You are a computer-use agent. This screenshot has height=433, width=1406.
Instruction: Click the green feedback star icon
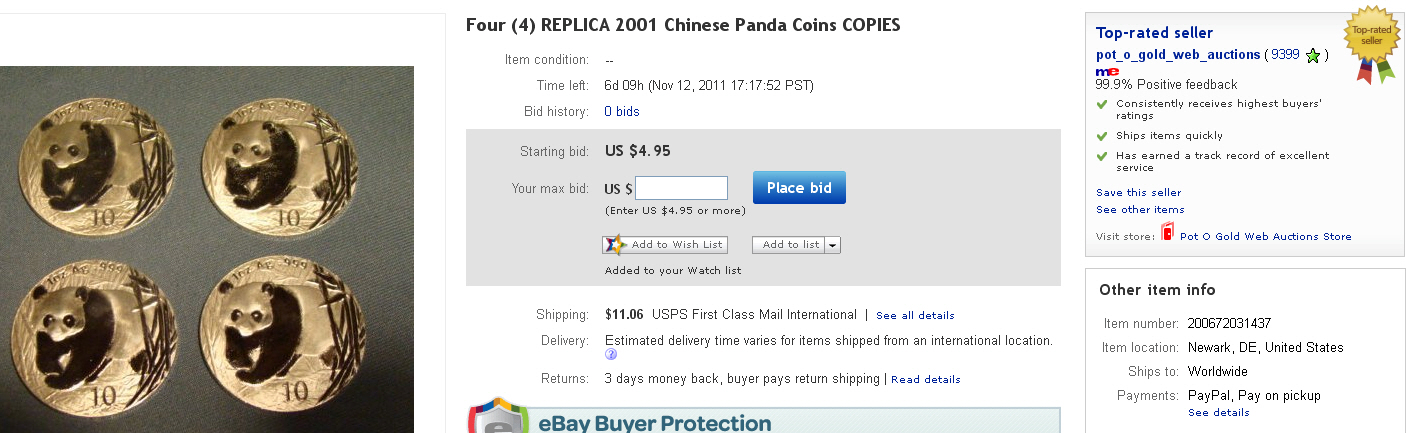pyautogui.click(x=1313, y=56)
